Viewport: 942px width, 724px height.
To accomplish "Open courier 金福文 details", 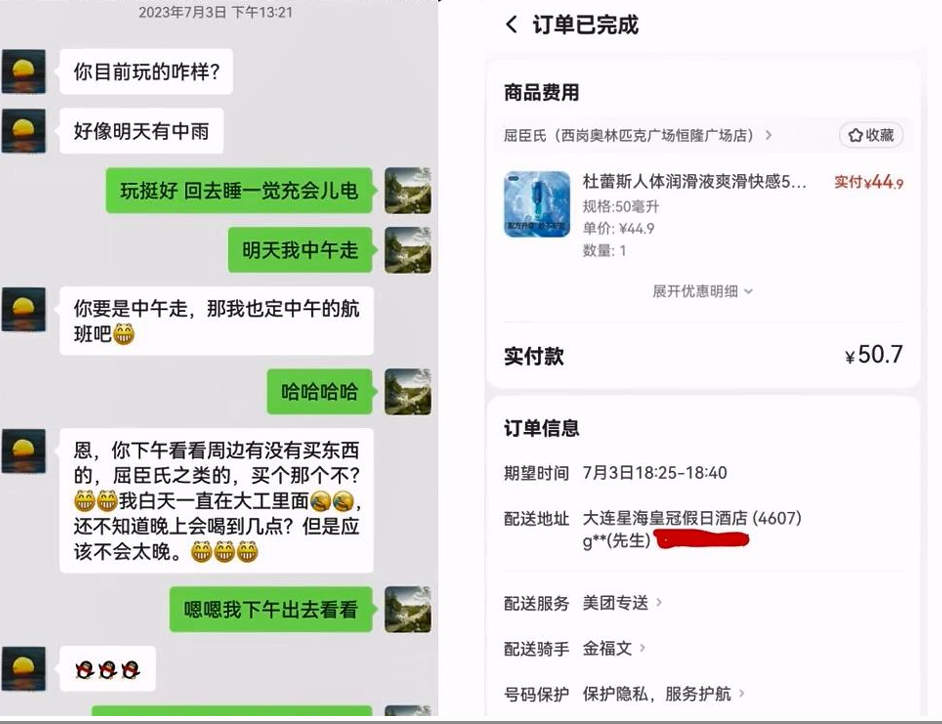I will (x=613, y=648).
